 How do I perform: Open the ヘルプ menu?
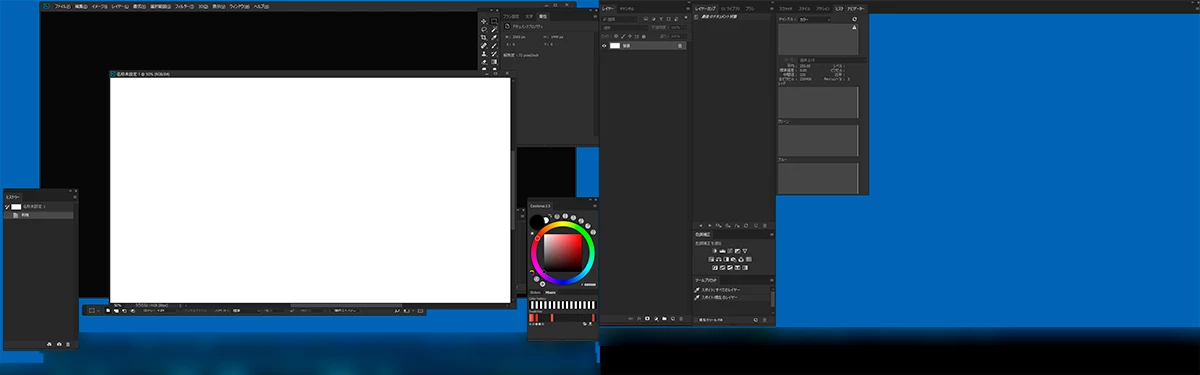coord(261,6)
